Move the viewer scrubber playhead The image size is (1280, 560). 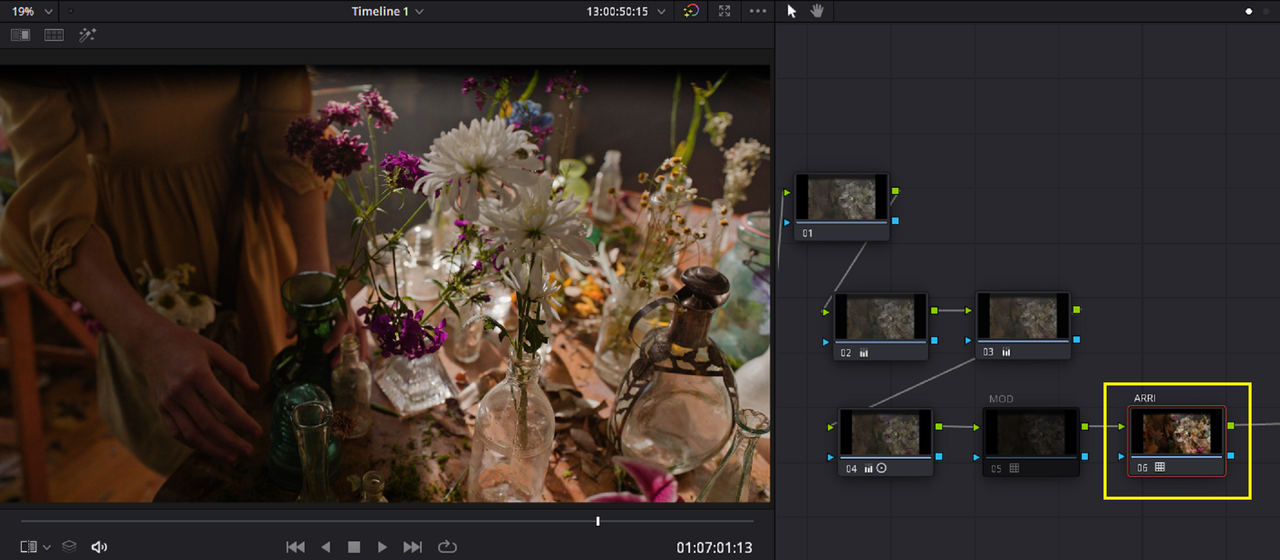pos(598,521)
